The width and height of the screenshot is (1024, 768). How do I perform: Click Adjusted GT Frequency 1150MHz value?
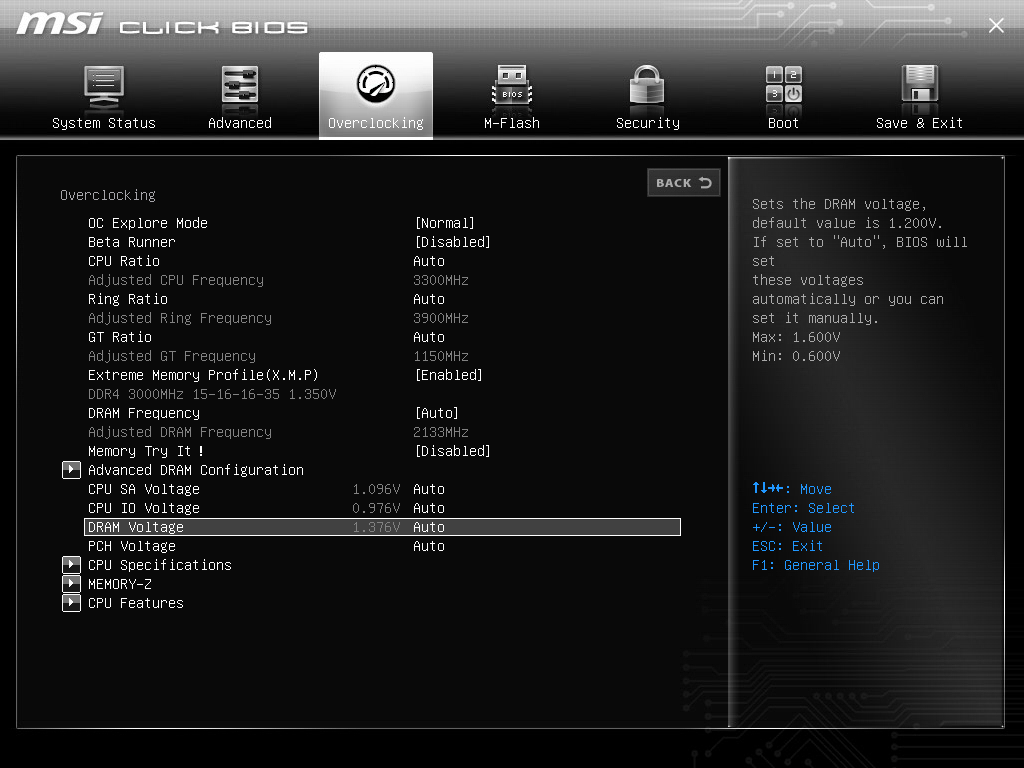[441, 356]
